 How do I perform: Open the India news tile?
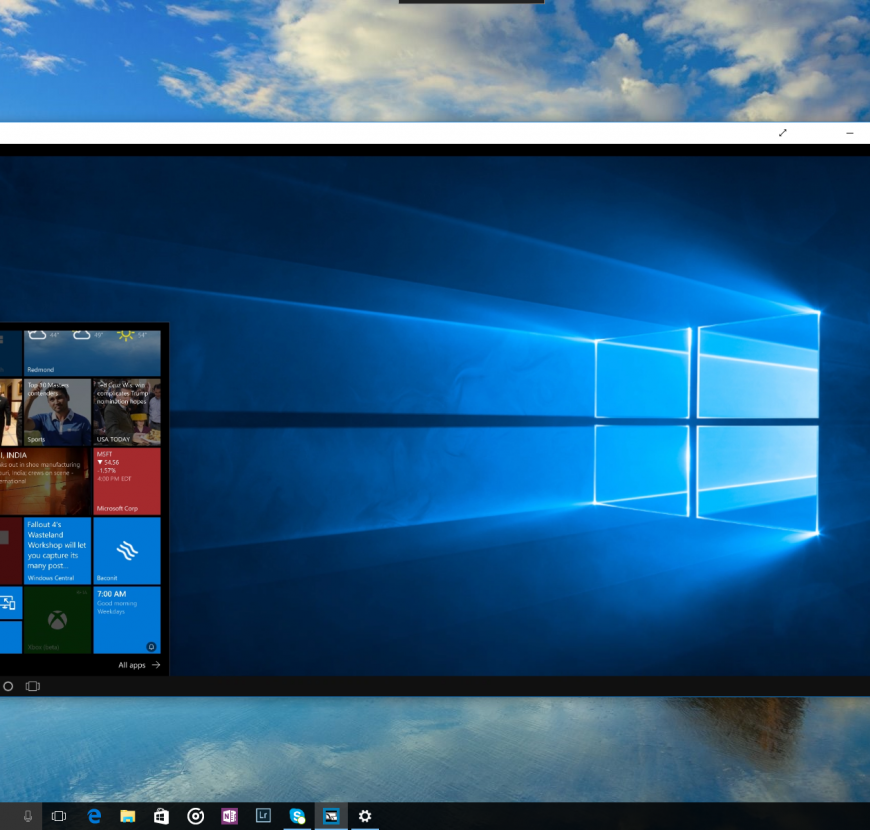tap(45, 481)
